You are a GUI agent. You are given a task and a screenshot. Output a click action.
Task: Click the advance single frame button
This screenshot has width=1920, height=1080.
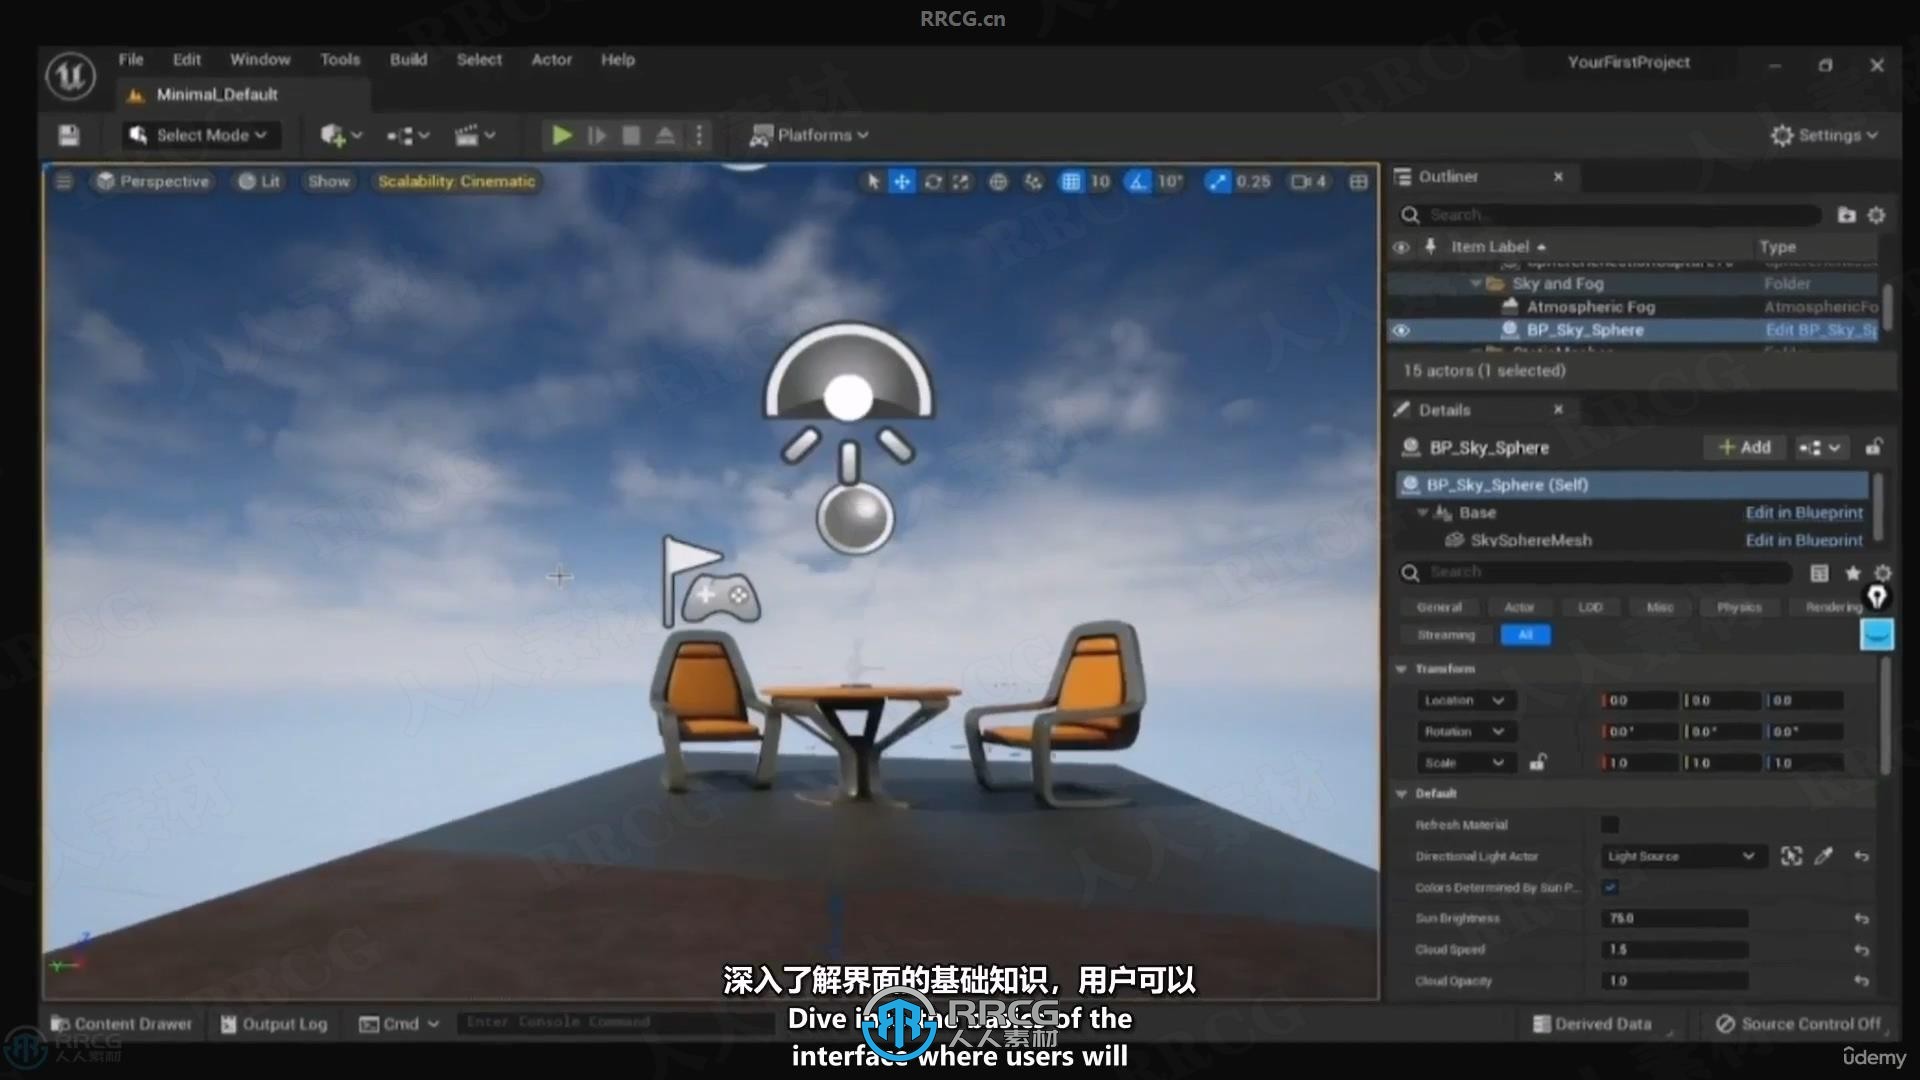pos(597,135)
